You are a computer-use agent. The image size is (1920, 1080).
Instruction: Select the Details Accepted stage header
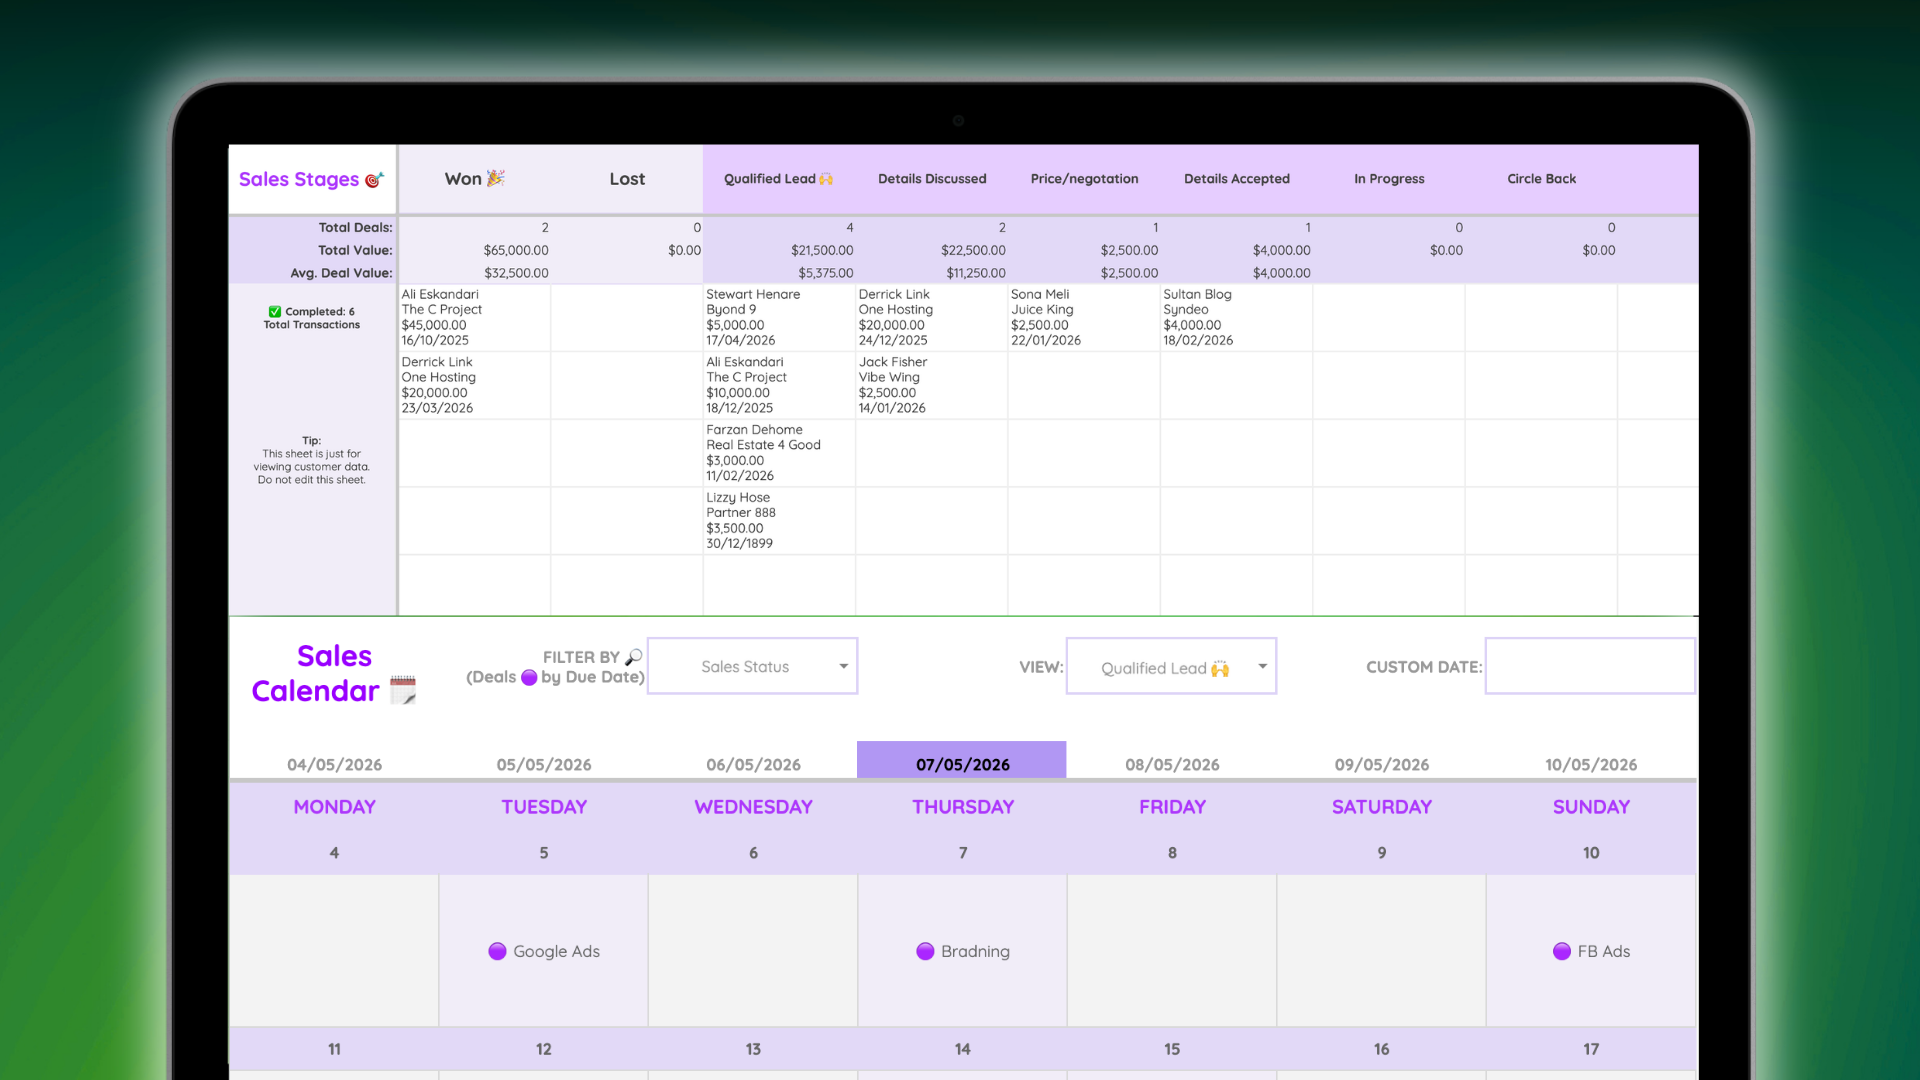pos(1237,179)
